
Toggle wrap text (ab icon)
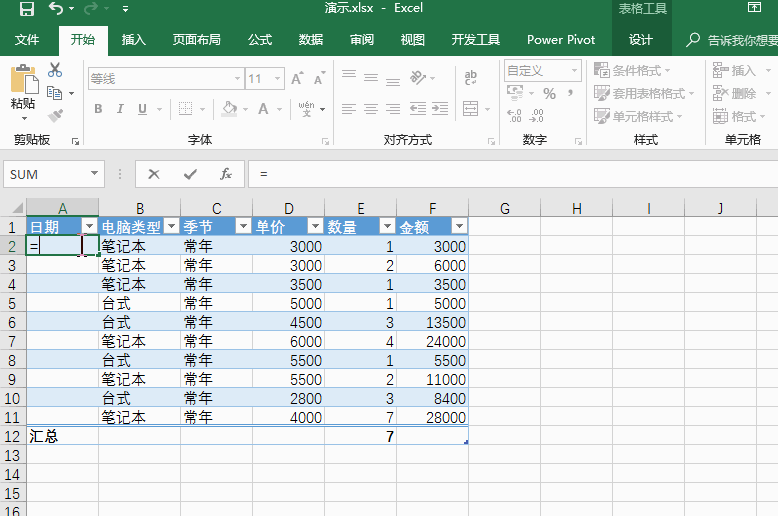470,77
